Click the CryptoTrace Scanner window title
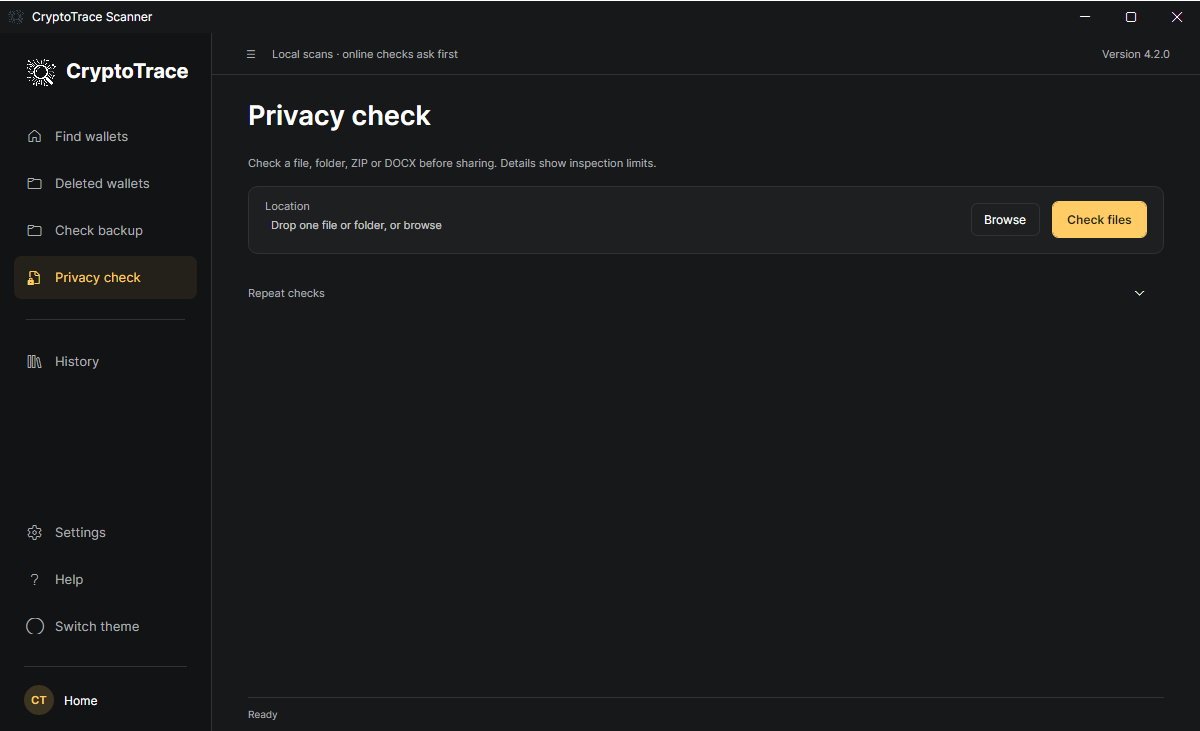1200x731 pixels. tap(92, 17)
